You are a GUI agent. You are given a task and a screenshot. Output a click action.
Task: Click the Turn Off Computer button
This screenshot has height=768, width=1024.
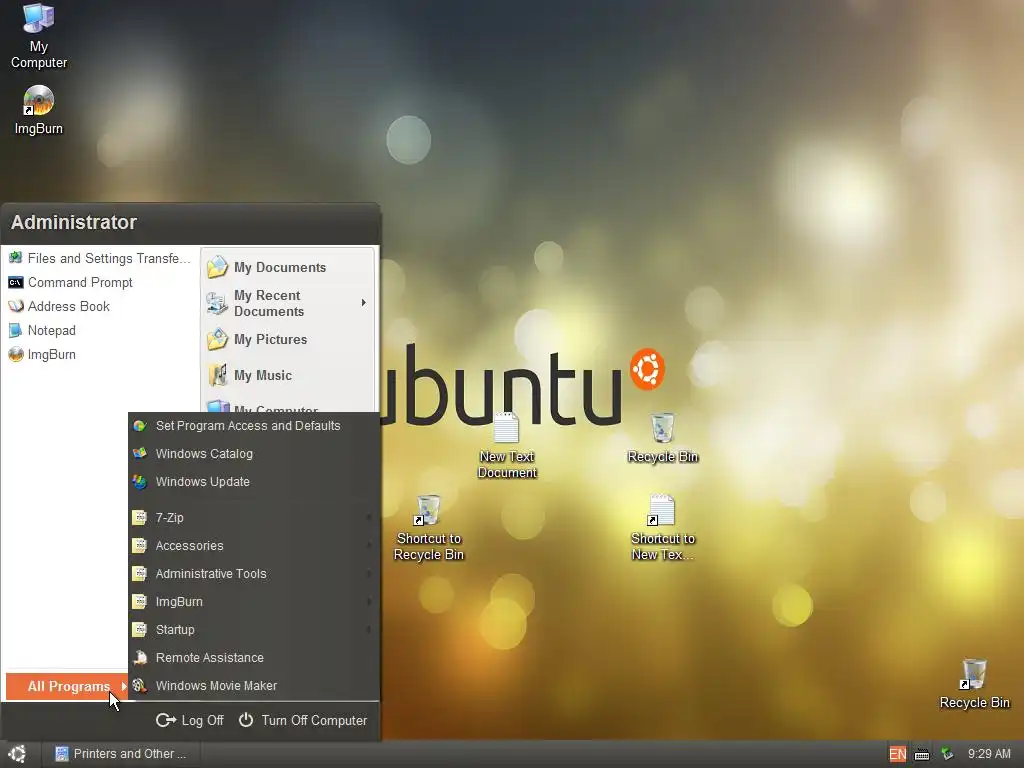point(302,720)
